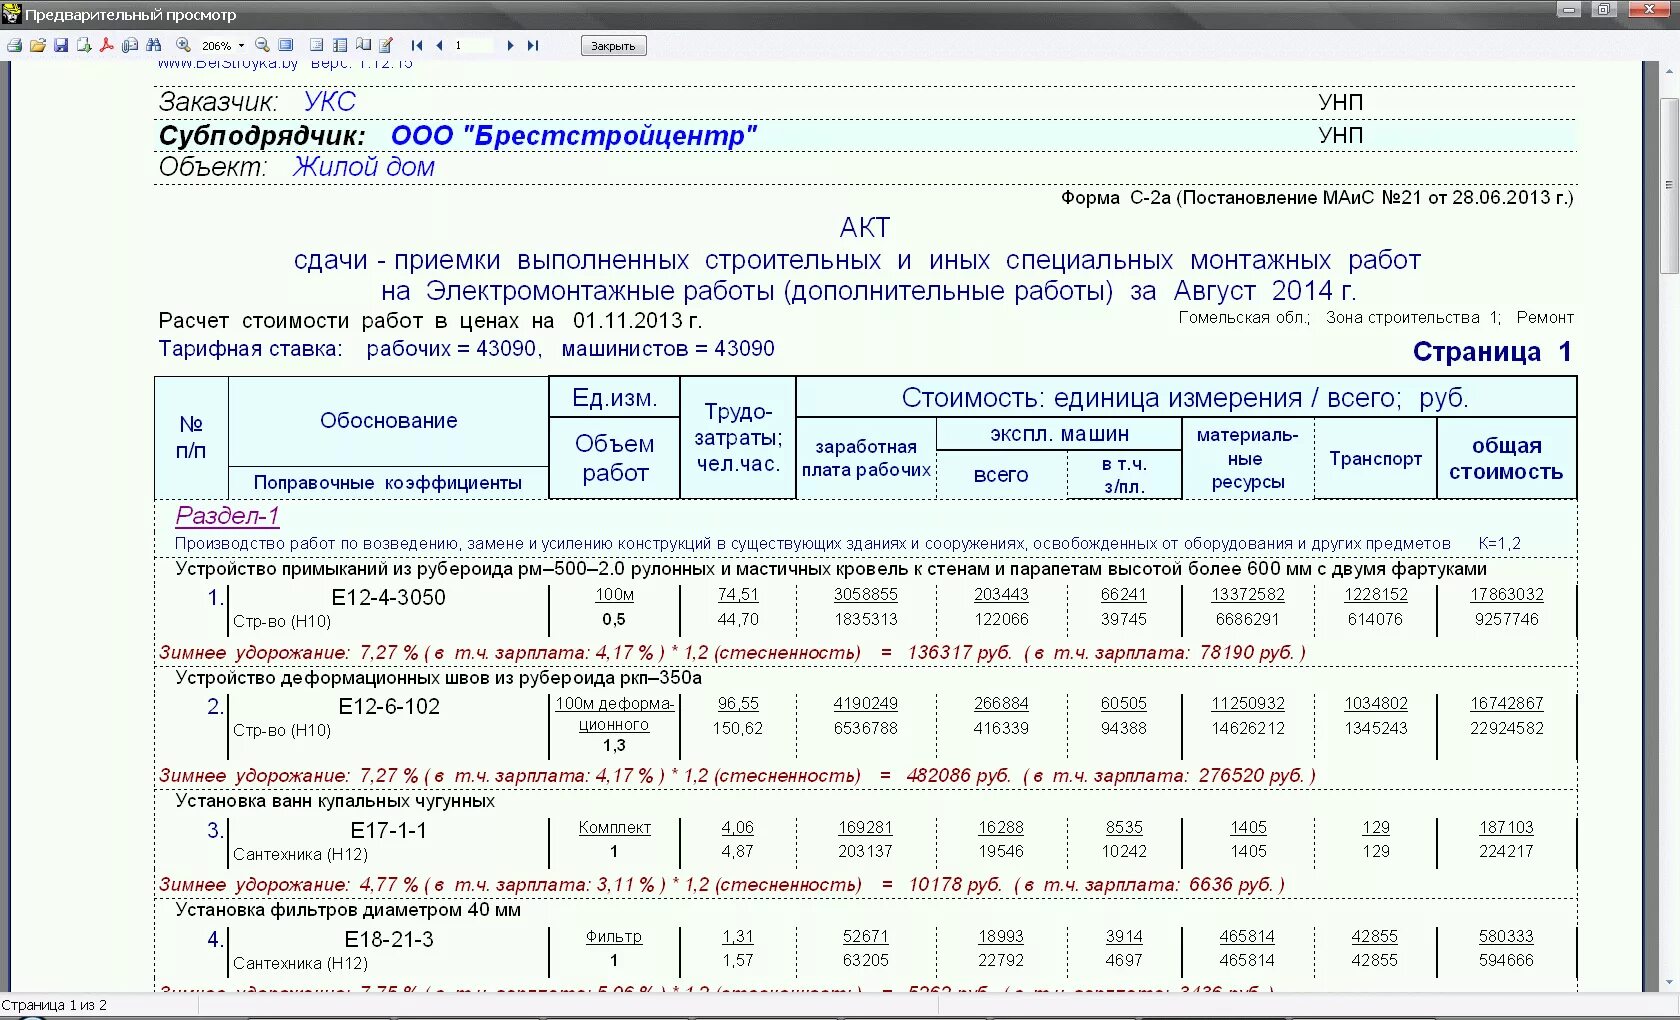Screen dimensions: 1680x1020
Task: Open page settings with the open-book icon
Action: tap(363, 45)
